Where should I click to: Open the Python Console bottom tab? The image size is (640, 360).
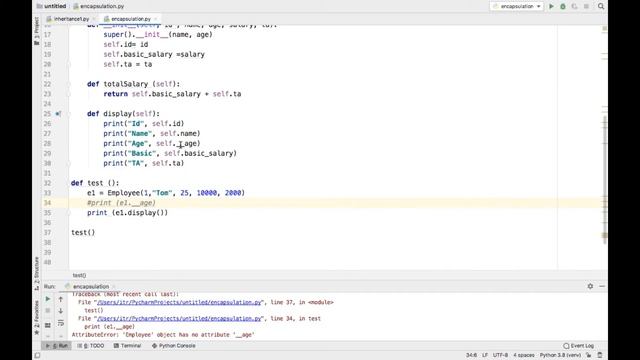coord(173,346)
